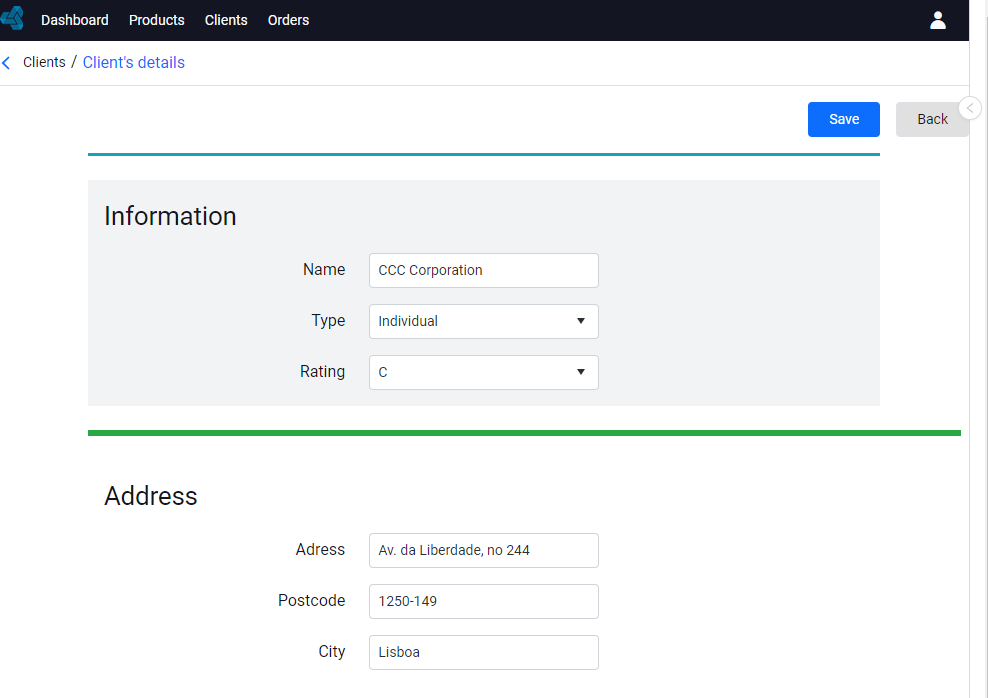The width and height of the screenshot is (988, 698).
Task: Expand the side panel collapse arrow
Action: tap(970, 108)
